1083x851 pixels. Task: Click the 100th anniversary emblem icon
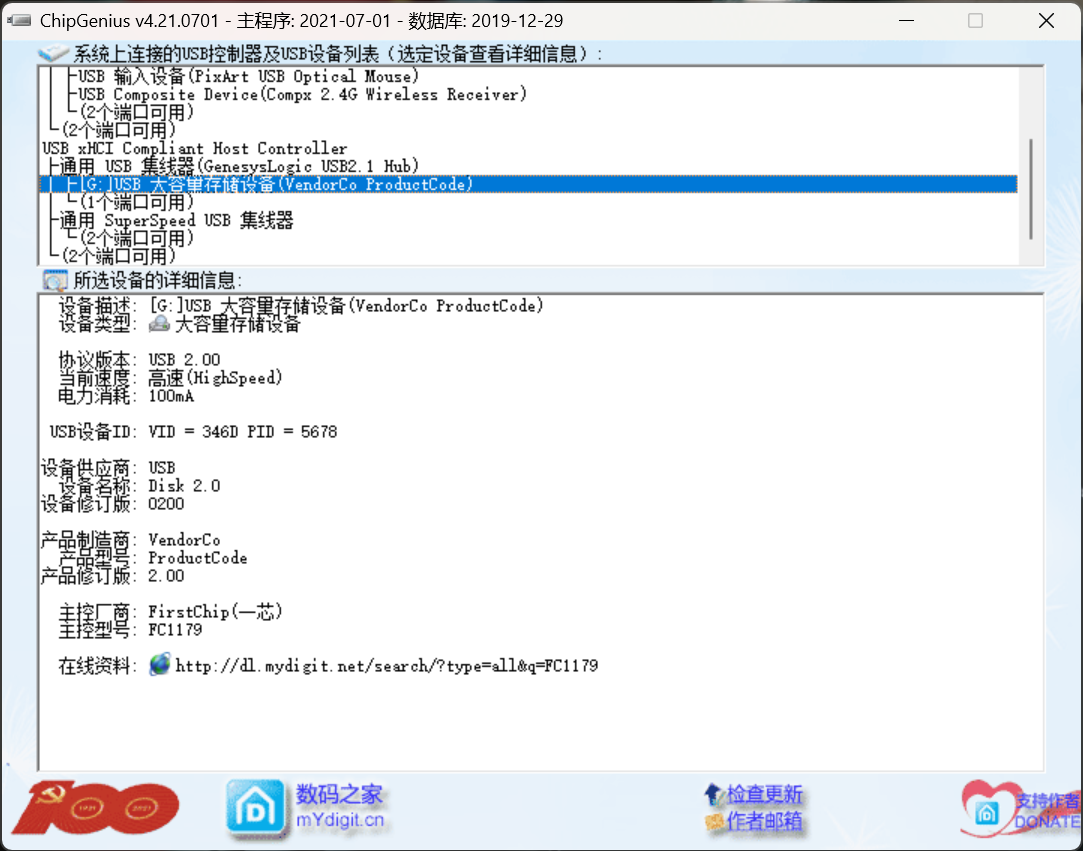pyautogui.click(x=97, y=807)
